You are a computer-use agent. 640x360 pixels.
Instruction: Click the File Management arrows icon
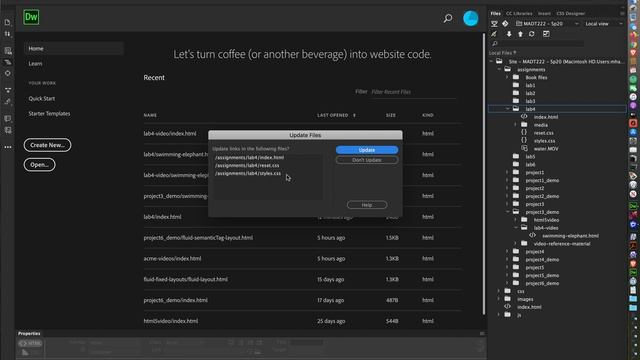(x=7, y=34)
